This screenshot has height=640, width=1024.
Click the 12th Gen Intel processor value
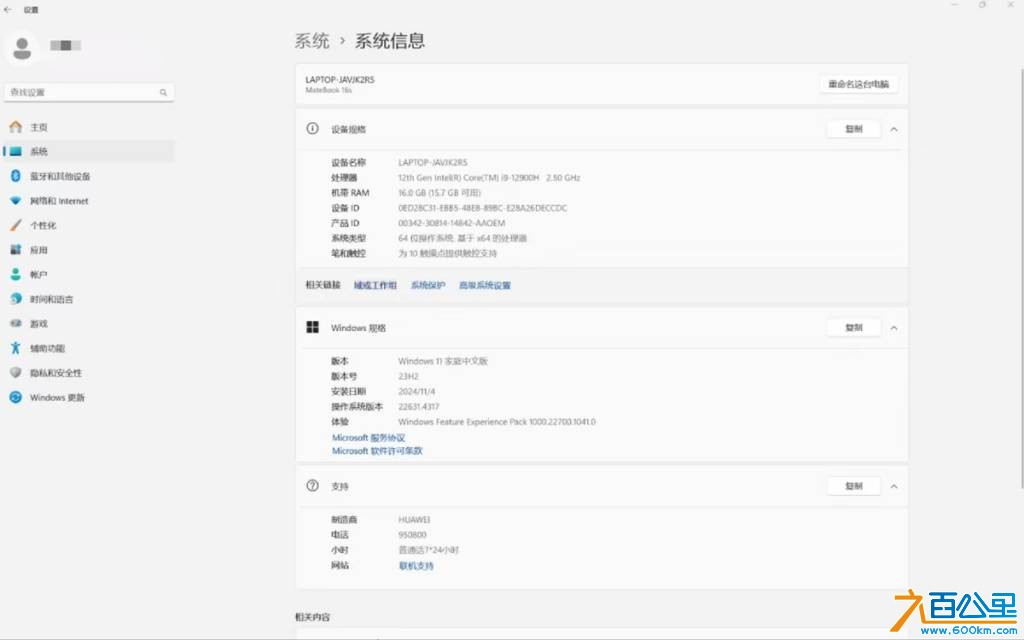click(489, 178)
